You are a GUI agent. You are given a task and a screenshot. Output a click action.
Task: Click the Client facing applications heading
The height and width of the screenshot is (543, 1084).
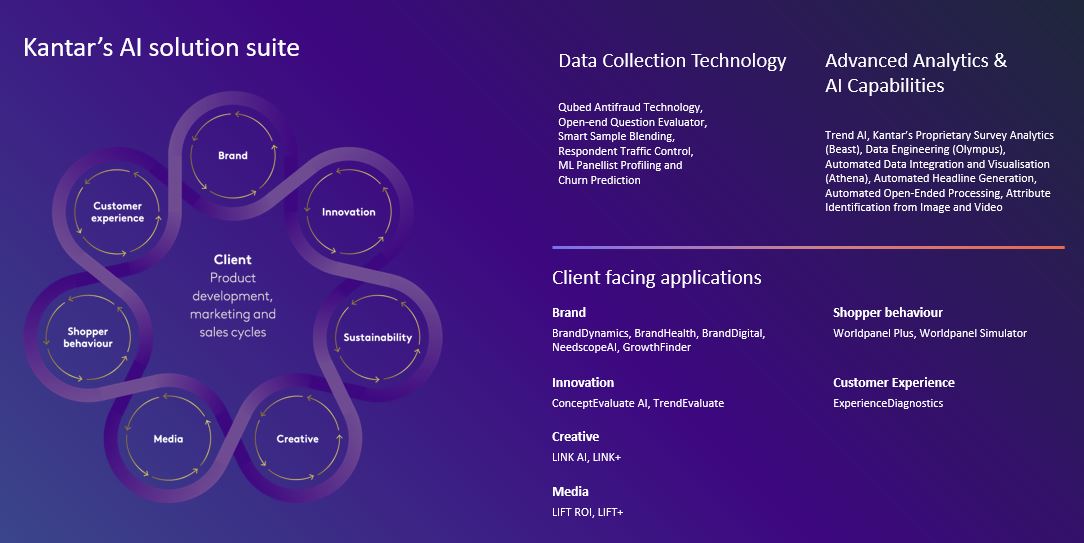tap(656, 277)
